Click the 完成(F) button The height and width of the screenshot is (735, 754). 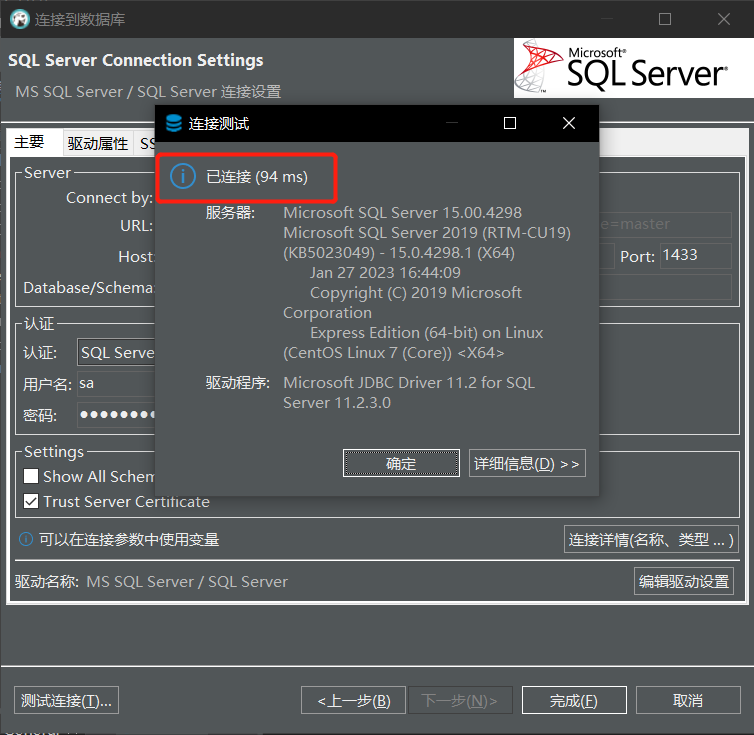(574, 700)
